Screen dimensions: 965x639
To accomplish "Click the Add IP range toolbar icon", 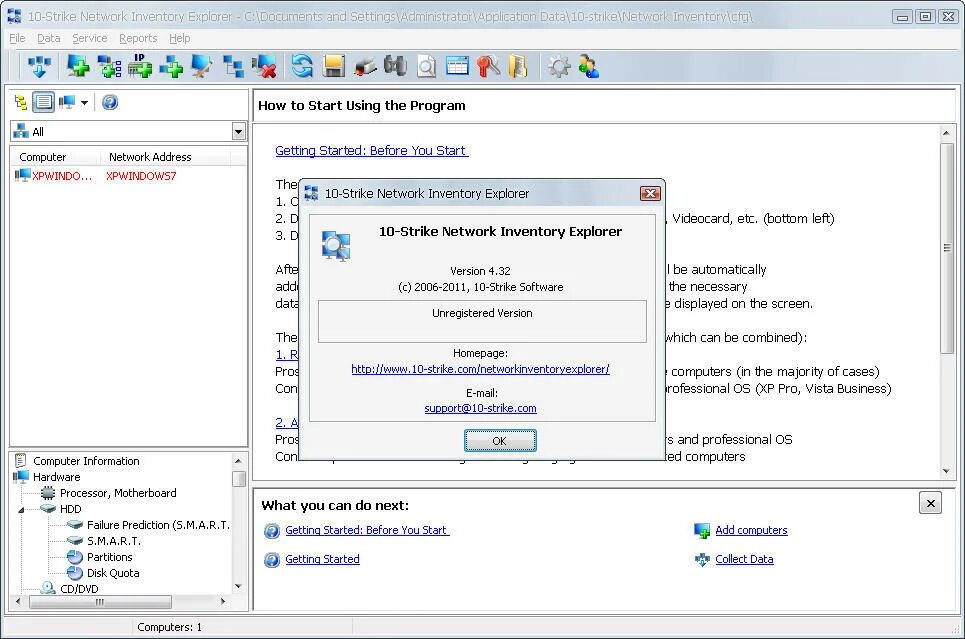I will click(x=140, y=66).
